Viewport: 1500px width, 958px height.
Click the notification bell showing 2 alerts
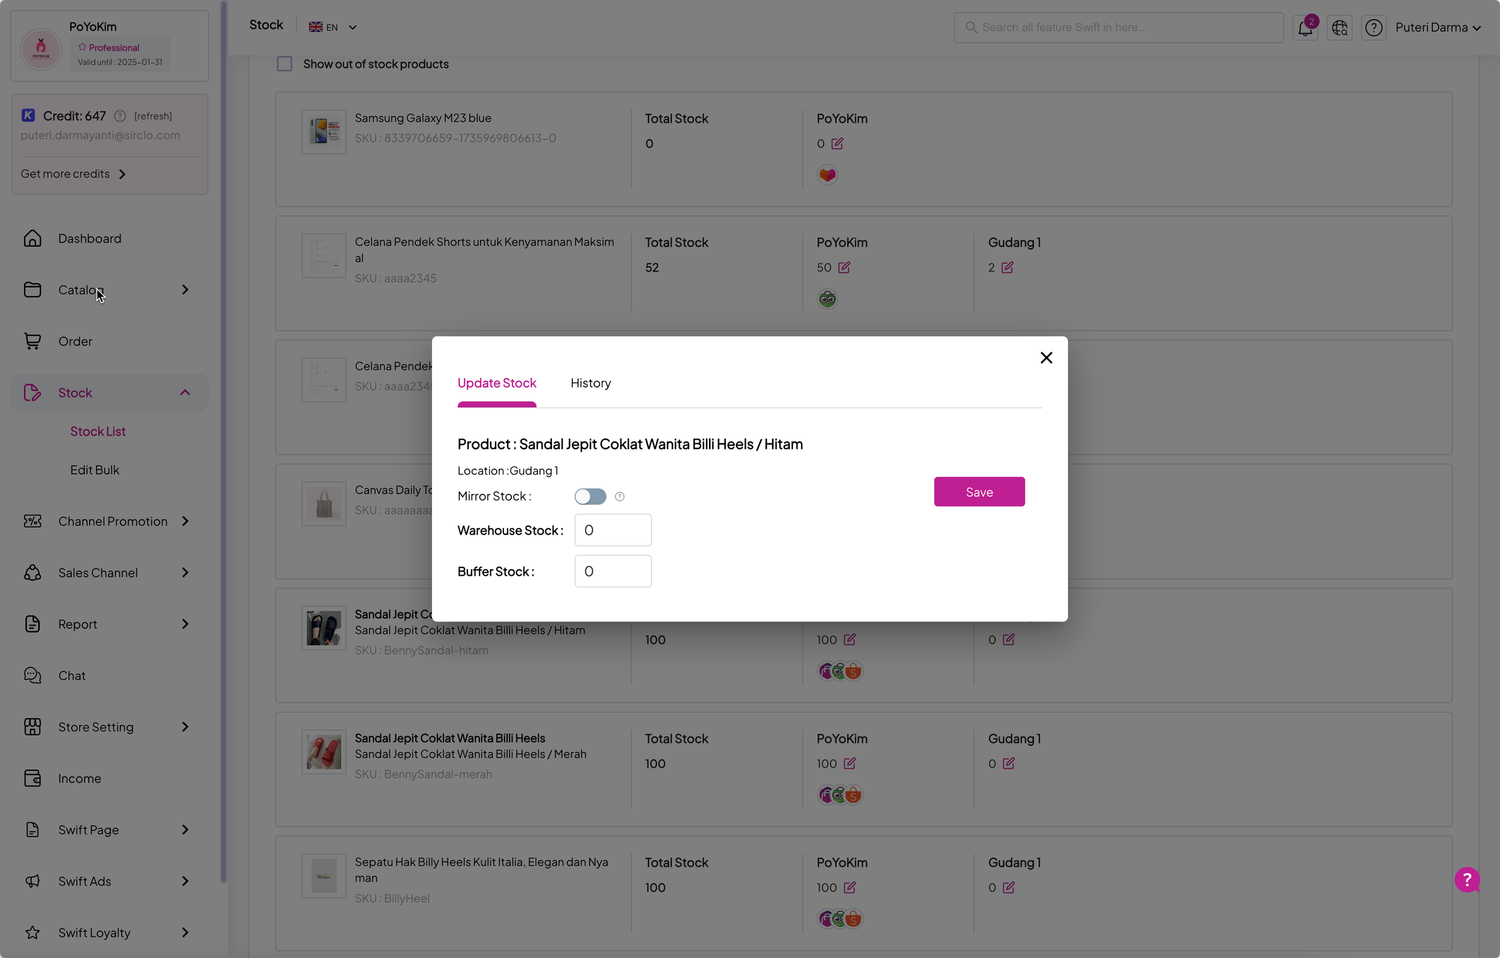pyautogui.click(x=1305, y=27)
